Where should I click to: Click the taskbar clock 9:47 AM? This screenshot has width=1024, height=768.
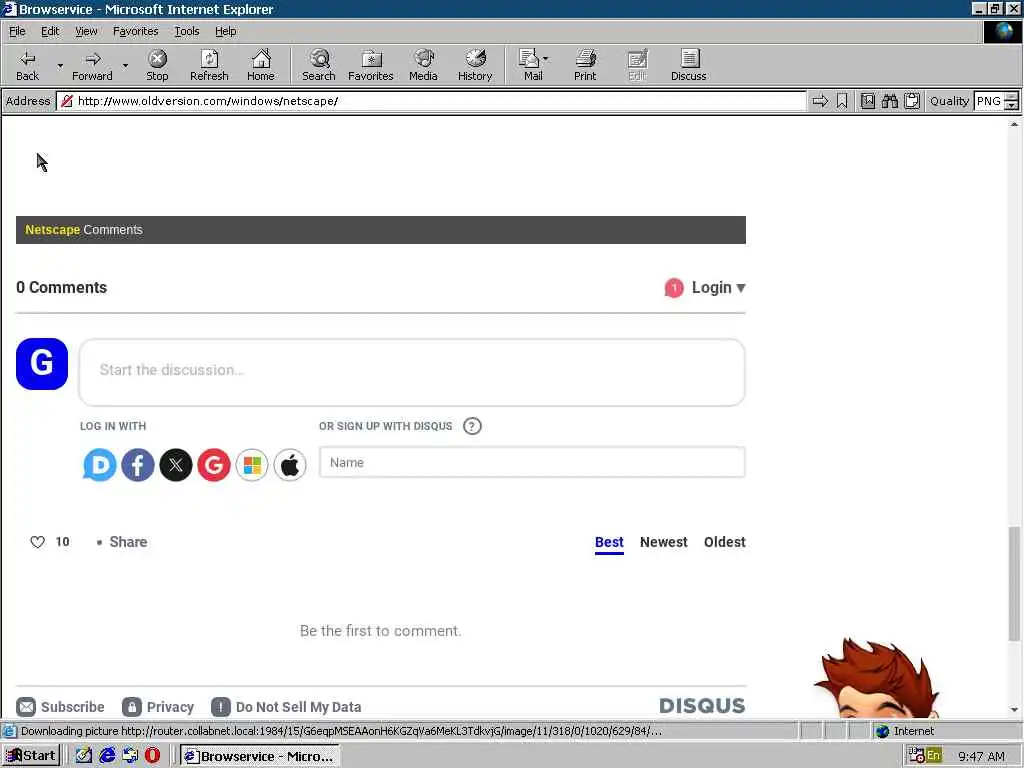(x=981, y=756)
